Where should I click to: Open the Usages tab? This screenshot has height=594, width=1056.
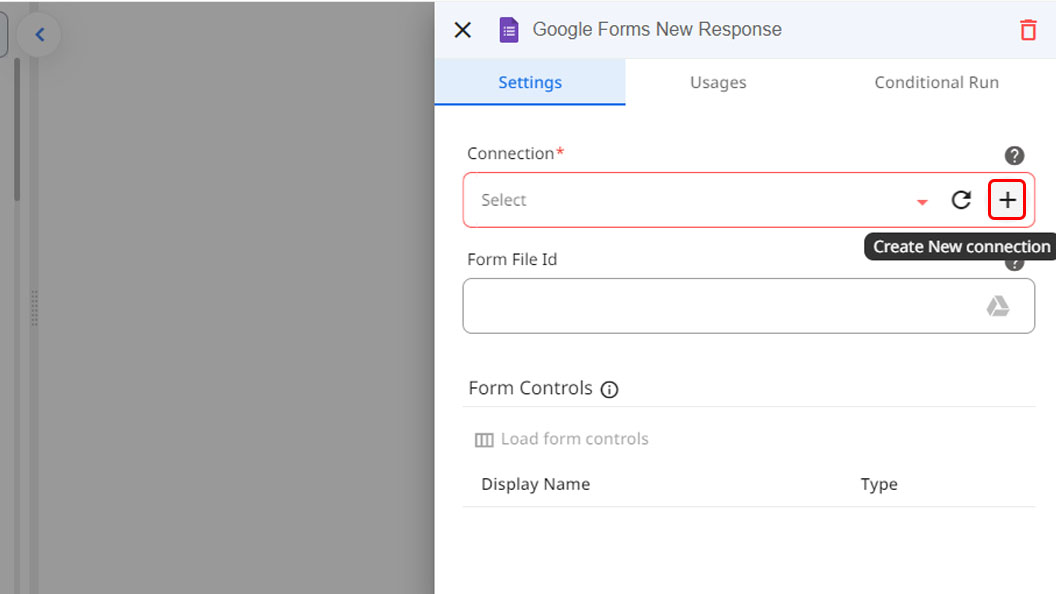(718, 83)
